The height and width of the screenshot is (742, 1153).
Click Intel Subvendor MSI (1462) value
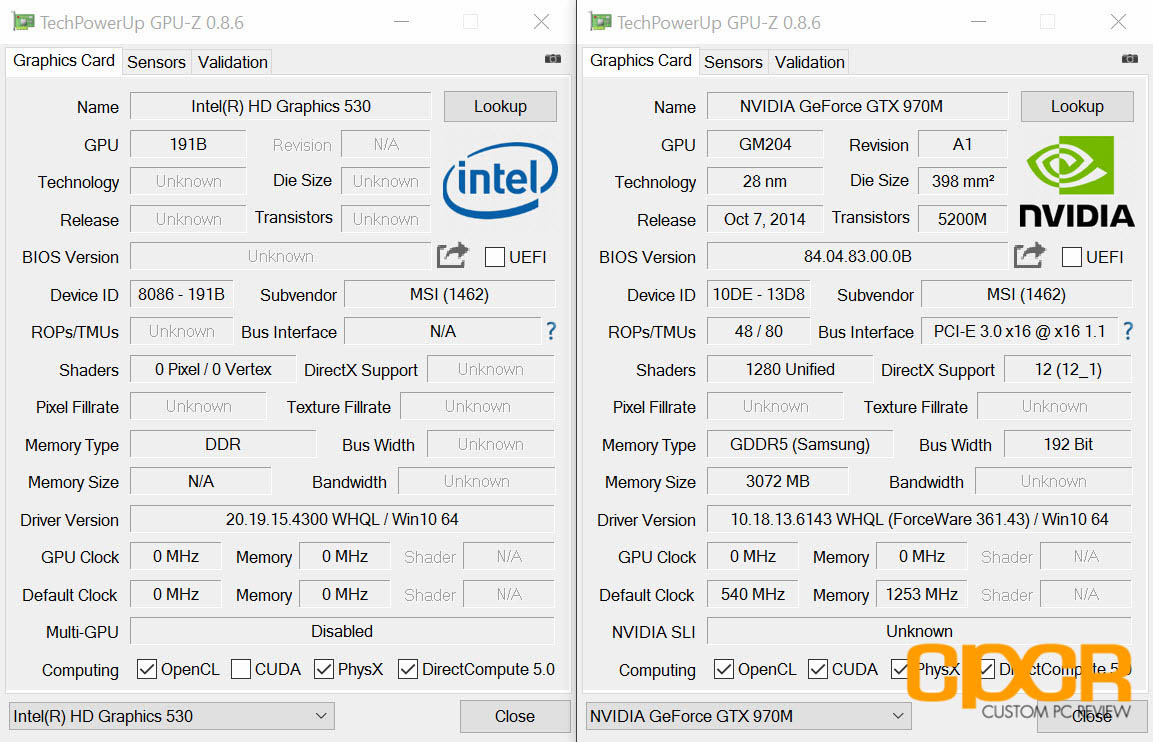449,294
